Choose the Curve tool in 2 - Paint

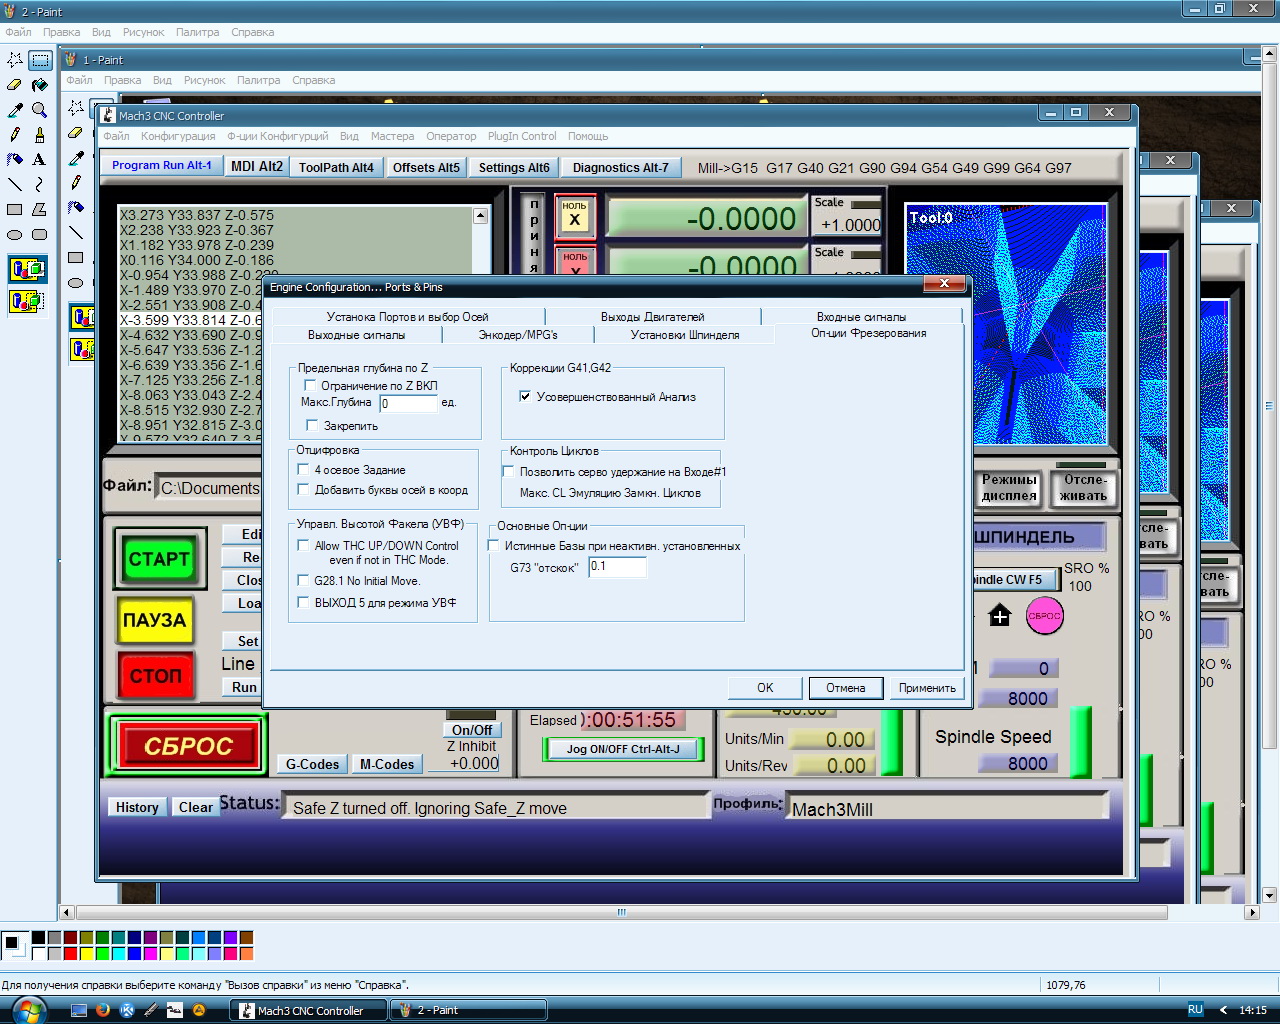39,184
